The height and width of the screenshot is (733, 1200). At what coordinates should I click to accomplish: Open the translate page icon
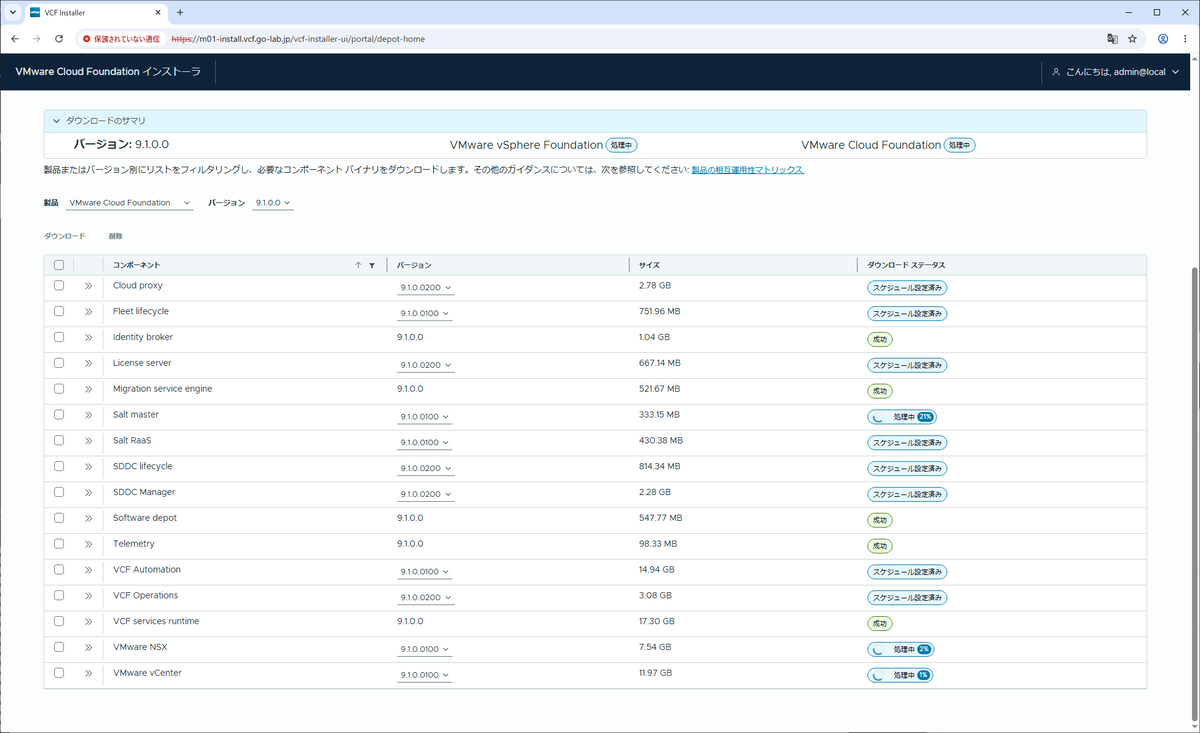(x=1112, y=39)
